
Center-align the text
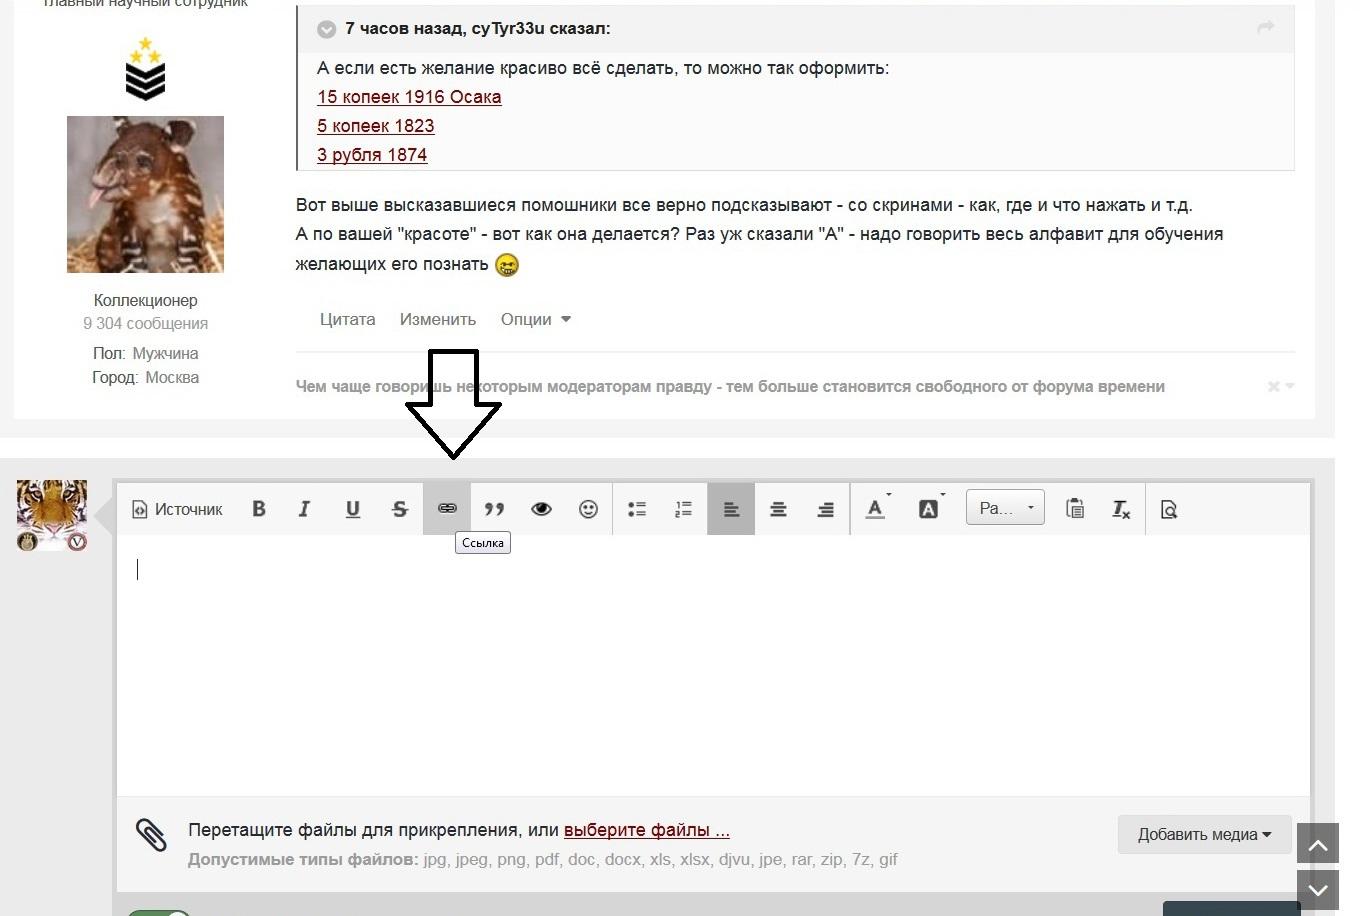778,509
